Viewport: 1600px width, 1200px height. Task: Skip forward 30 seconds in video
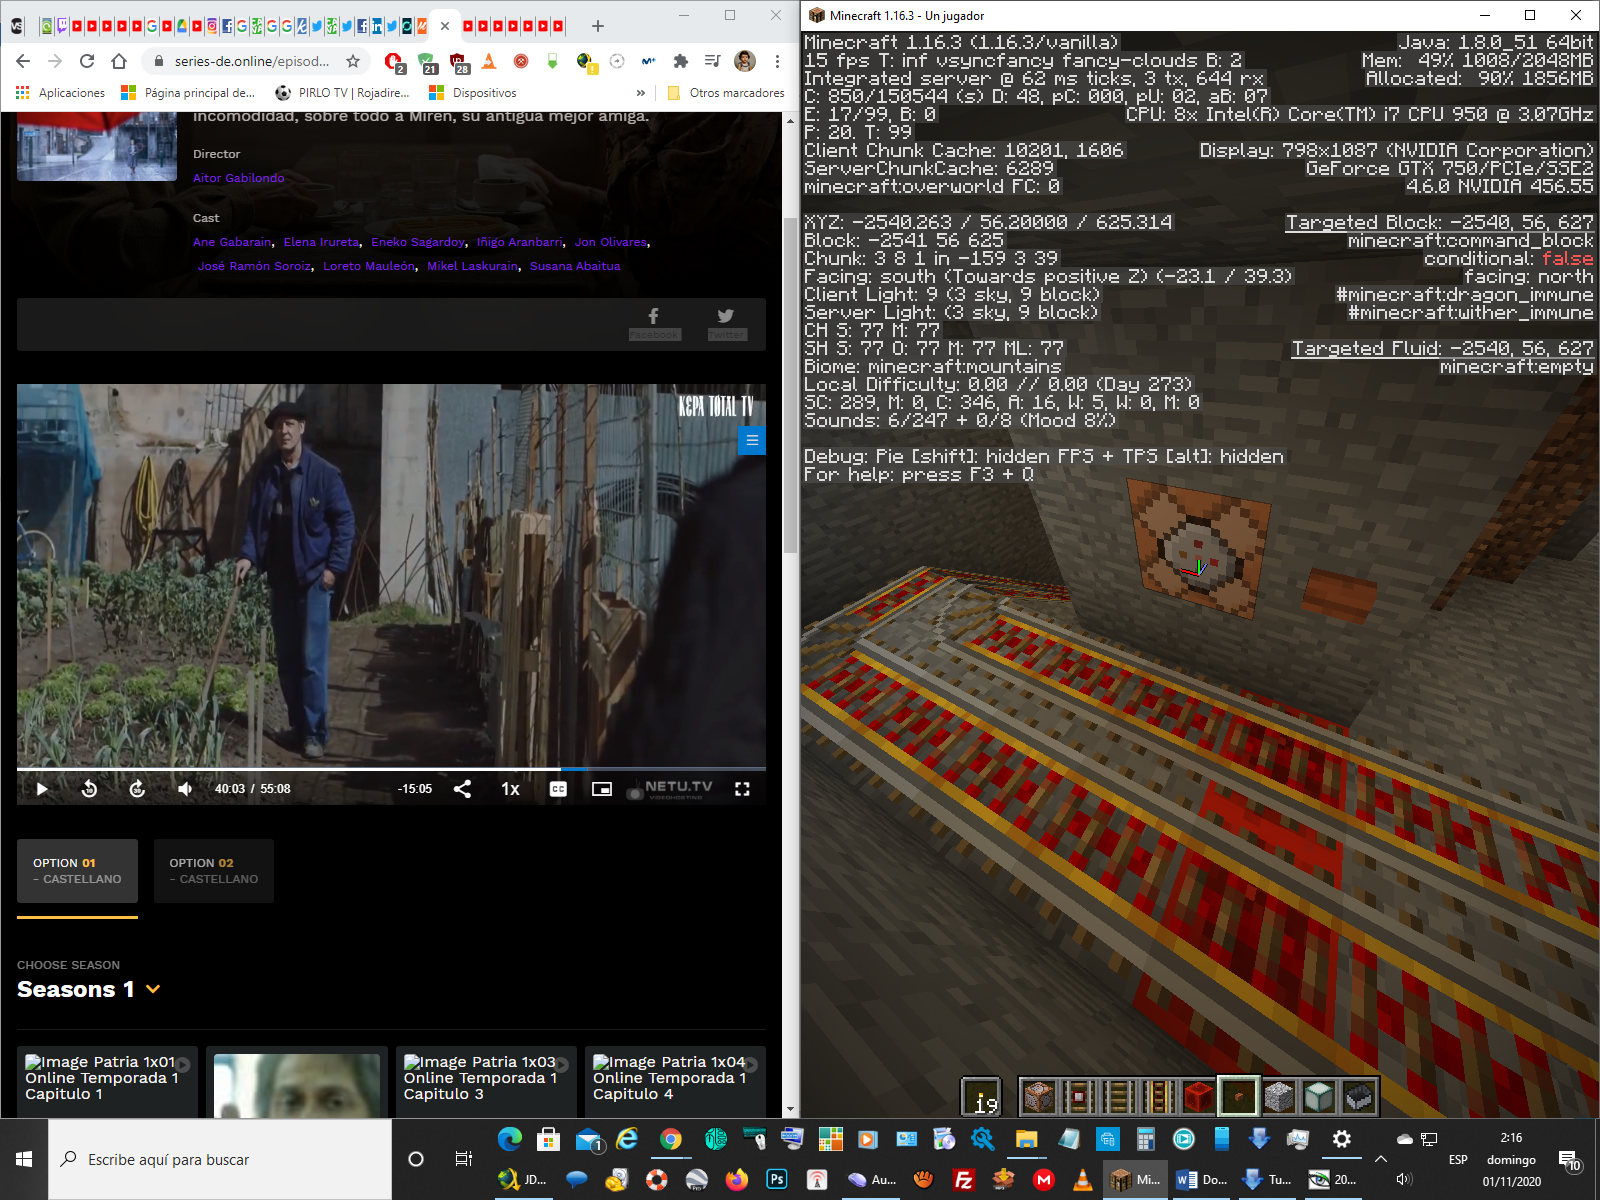(x=137, y=789)
